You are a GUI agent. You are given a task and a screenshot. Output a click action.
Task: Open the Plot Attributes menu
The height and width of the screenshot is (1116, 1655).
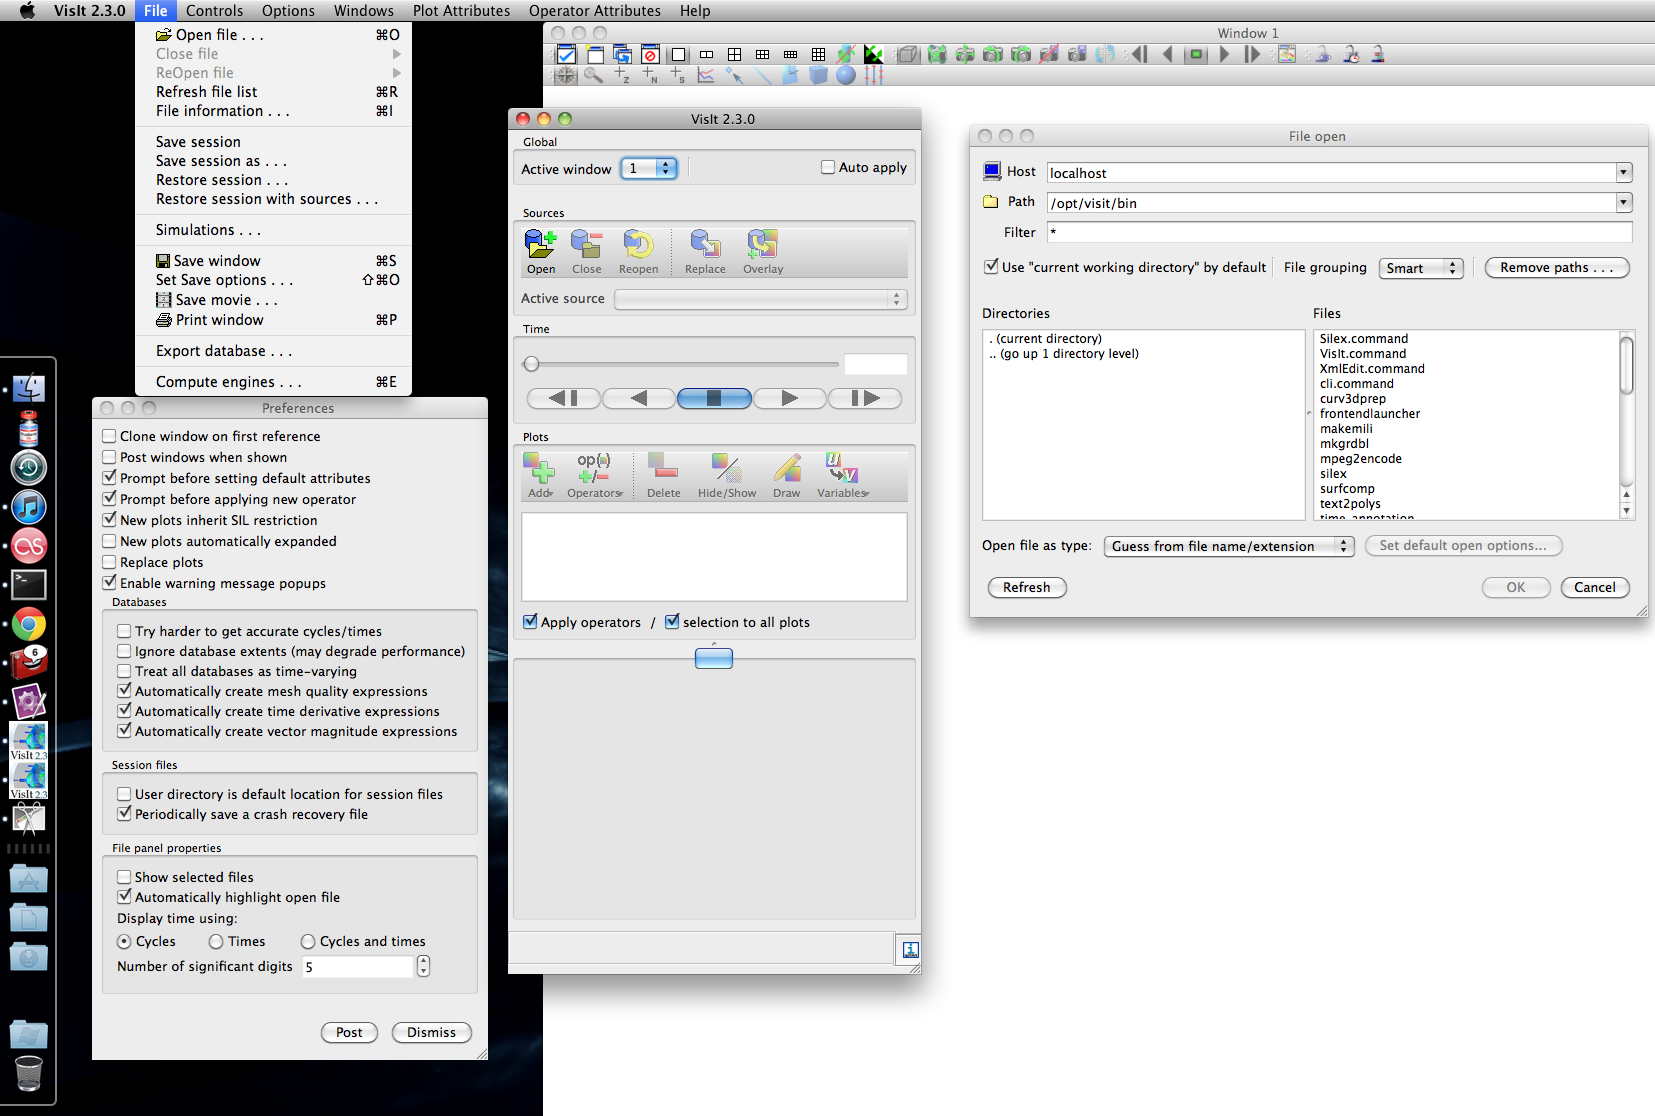[461, 11]
